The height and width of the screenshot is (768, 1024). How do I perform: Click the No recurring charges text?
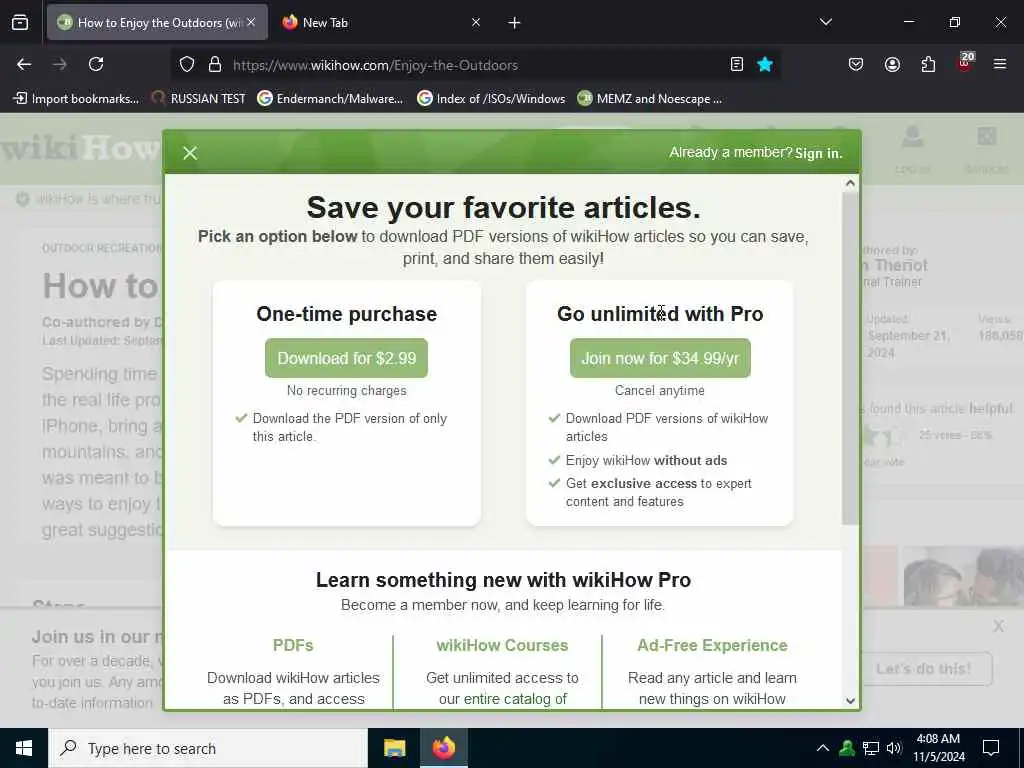[347, 391]
